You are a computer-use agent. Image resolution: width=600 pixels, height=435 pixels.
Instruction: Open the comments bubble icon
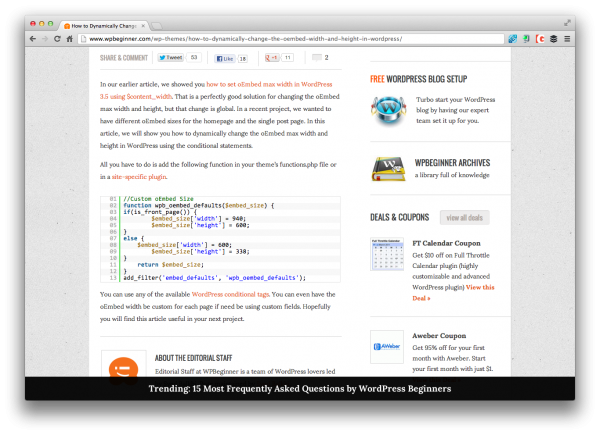[316, 57]
